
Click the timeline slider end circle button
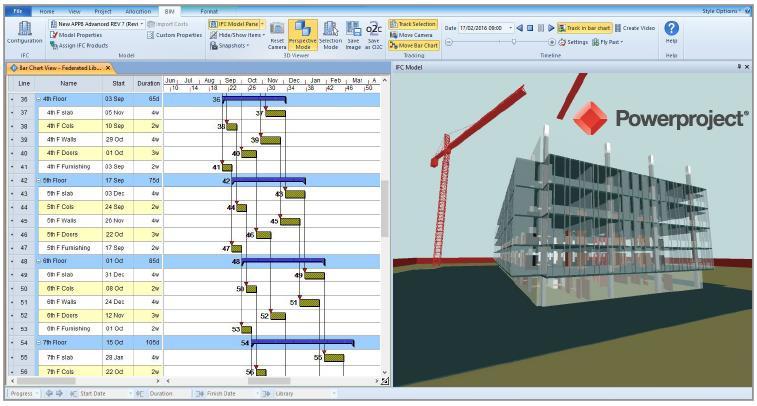pyautogui.click(x=551, y=42)
